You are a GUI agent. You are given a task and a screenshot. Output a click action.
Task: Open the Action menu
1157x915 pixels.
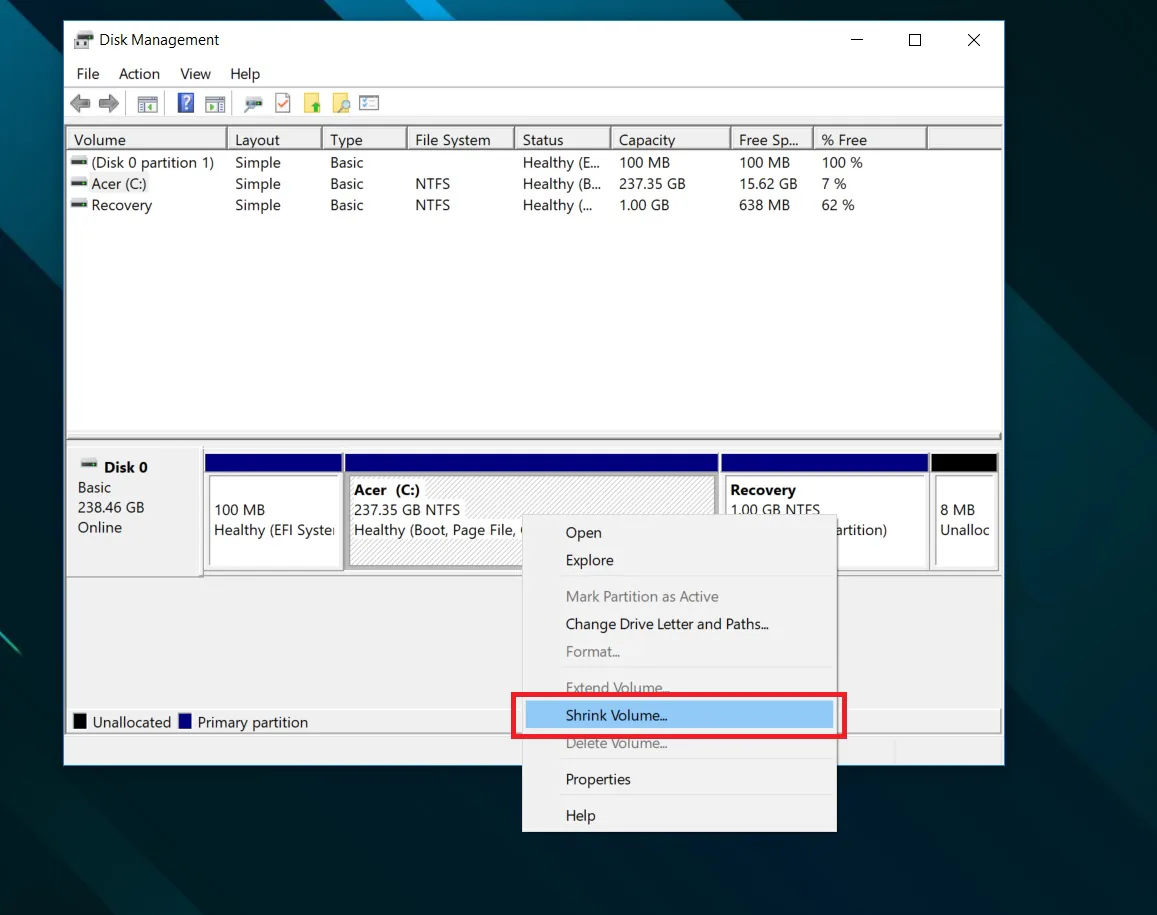tap(139, 74)
